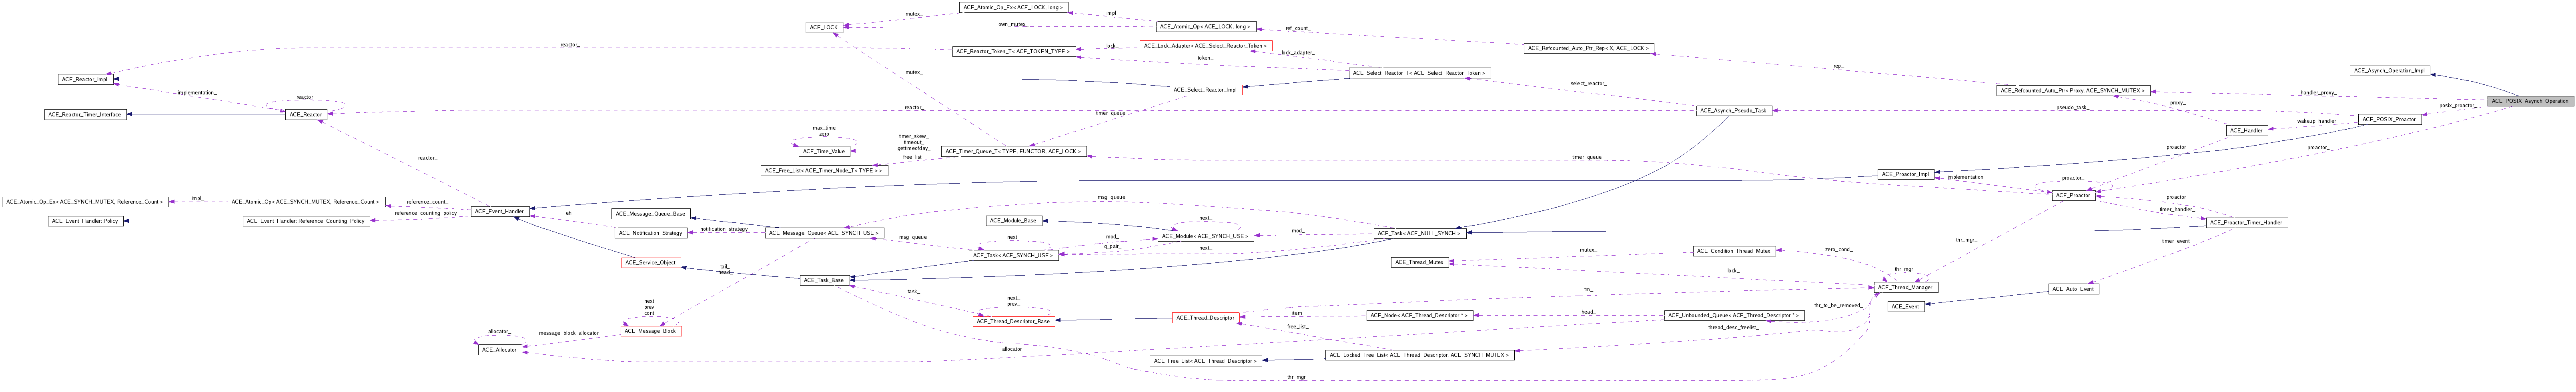Select the ACE_Task_Base class node
2576x392 pixels.
click(x=823, y=281)
